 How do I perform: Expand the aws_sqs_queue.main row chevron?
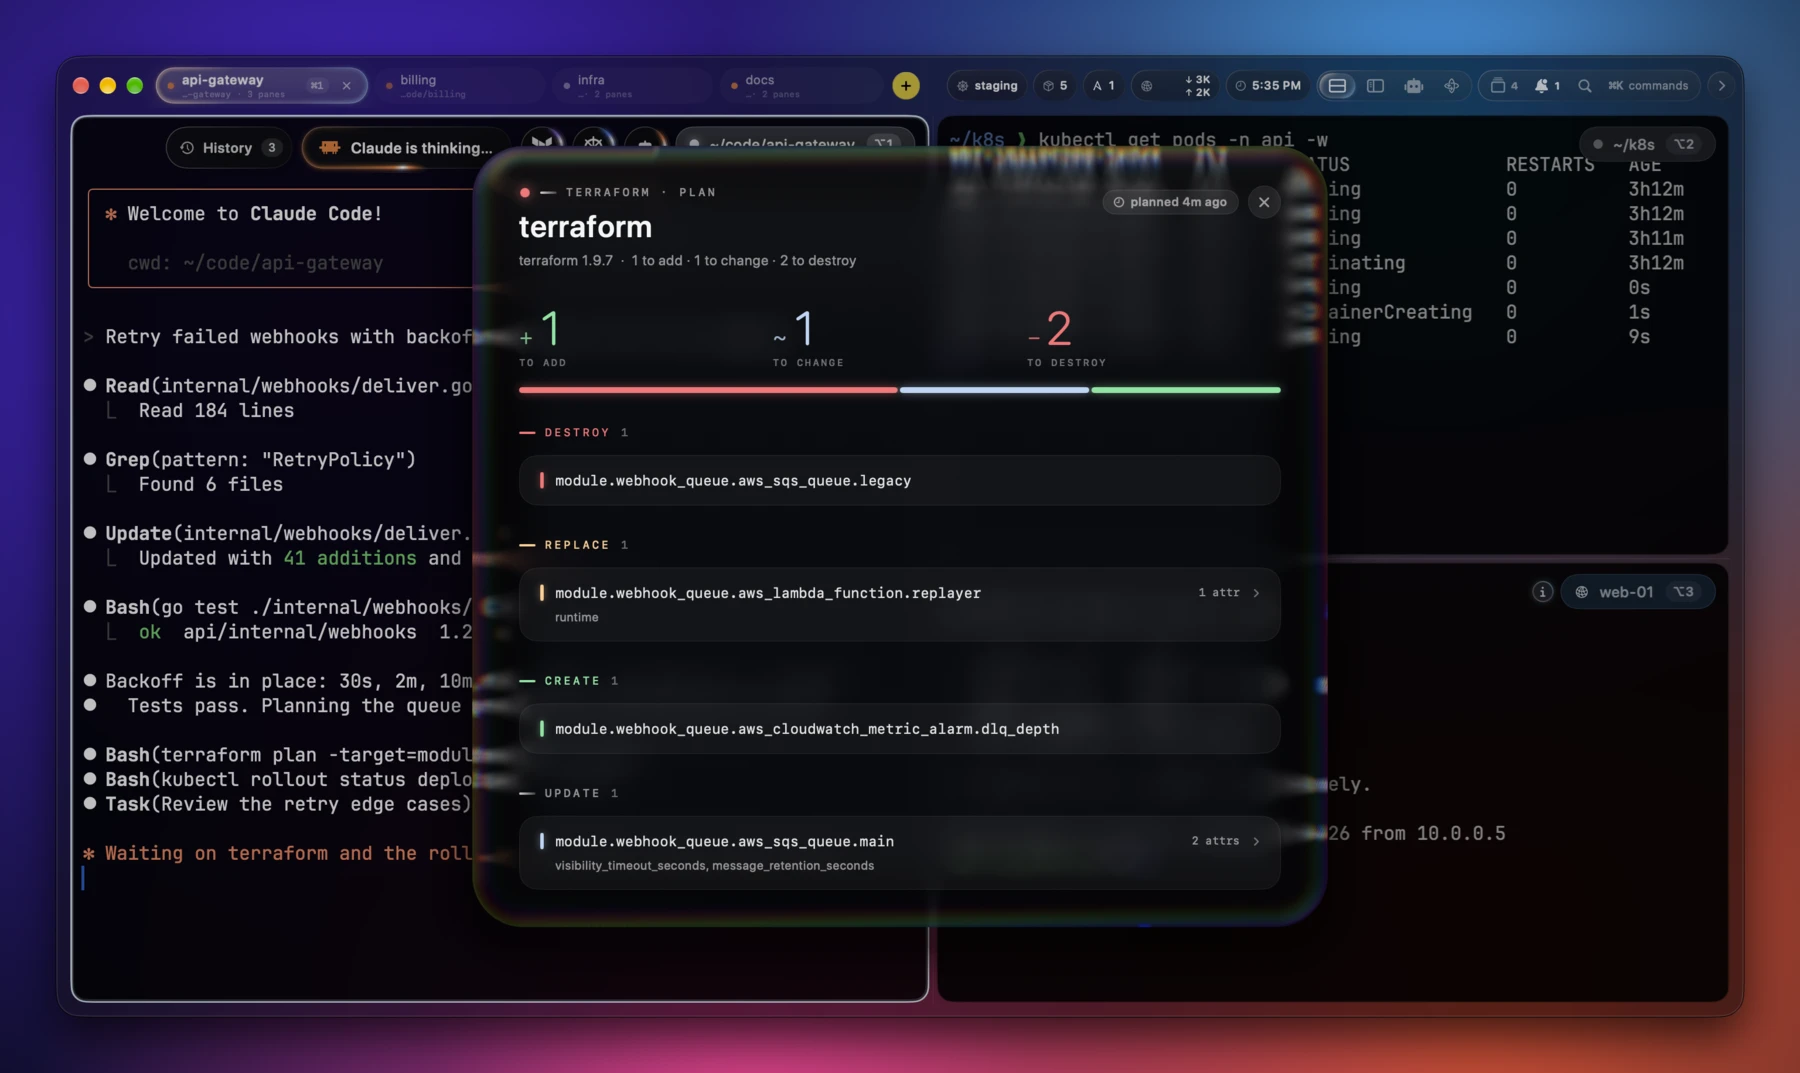coord(1256,841)
